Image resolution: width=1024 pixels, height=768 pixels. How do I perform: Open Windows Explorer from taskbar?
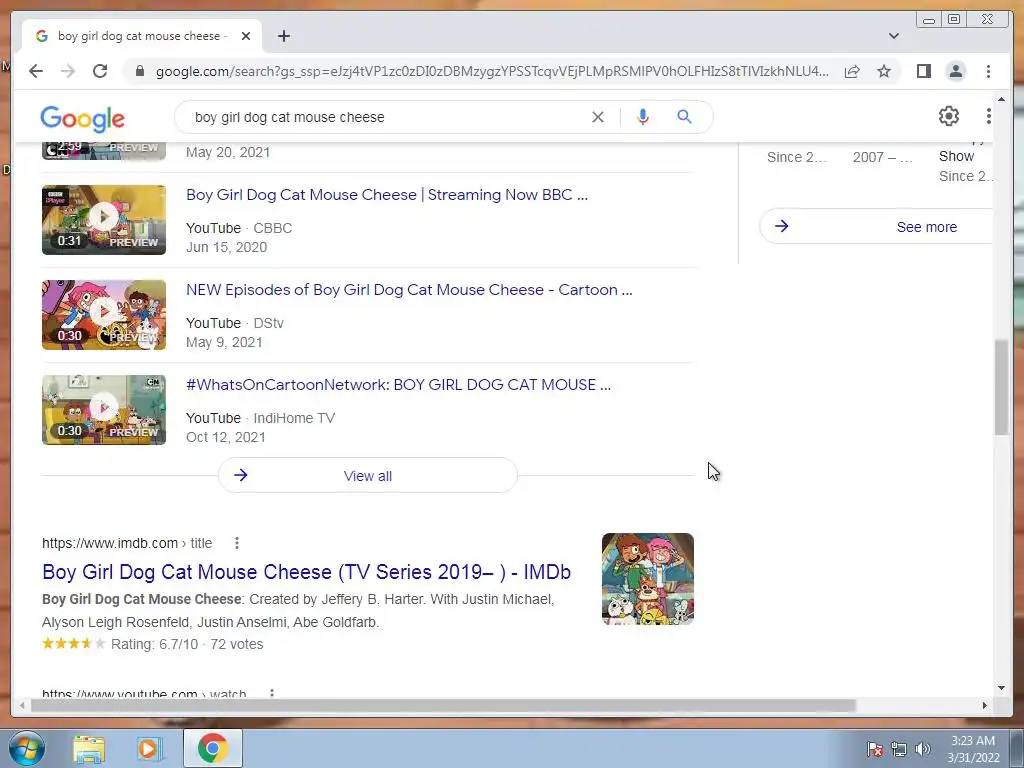click(89, 748)
